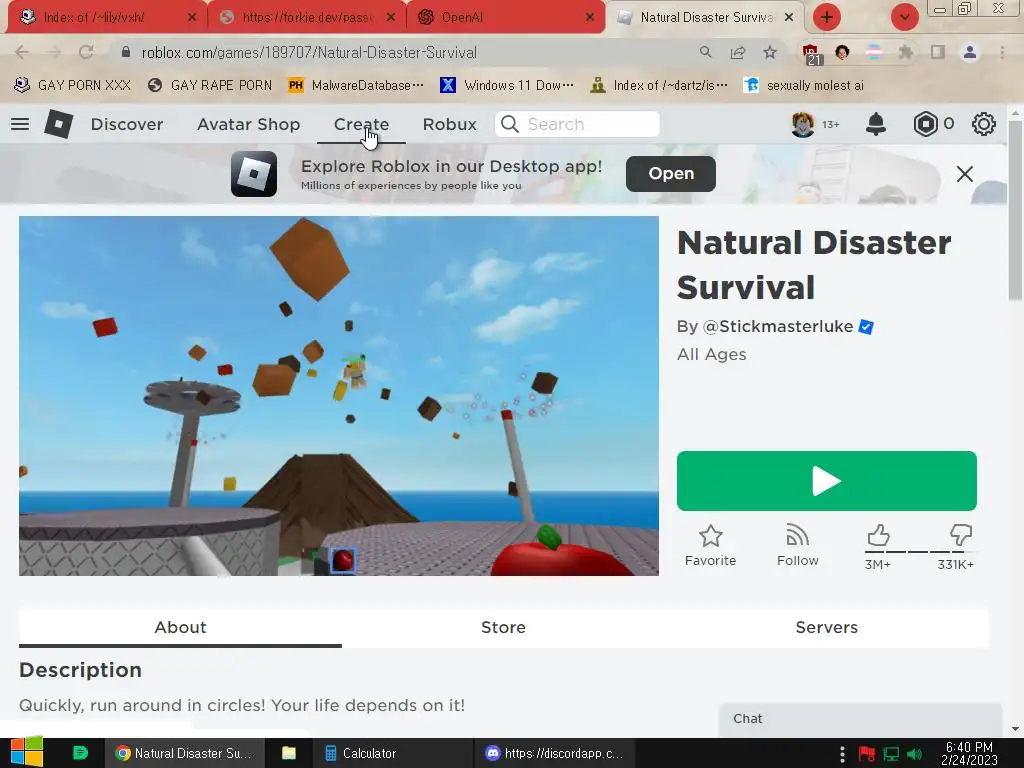
Task: Reload the current page
Action: (86, 52)
